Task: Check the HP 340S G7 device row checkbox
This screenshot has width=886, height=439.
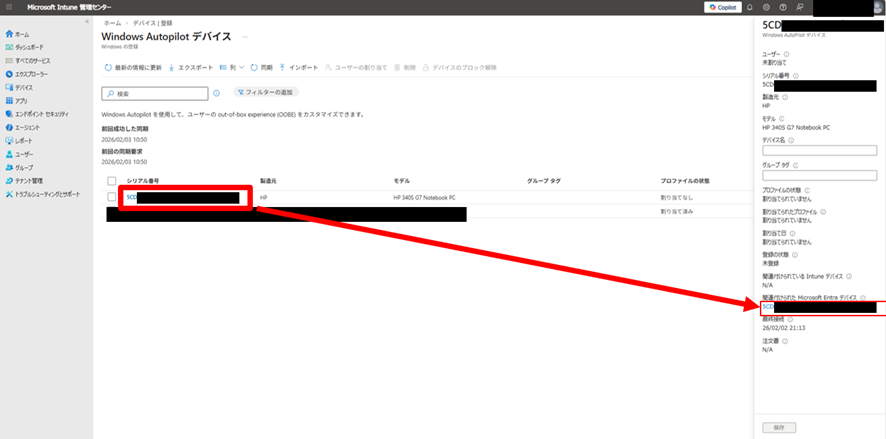Action: click(112, 197)
